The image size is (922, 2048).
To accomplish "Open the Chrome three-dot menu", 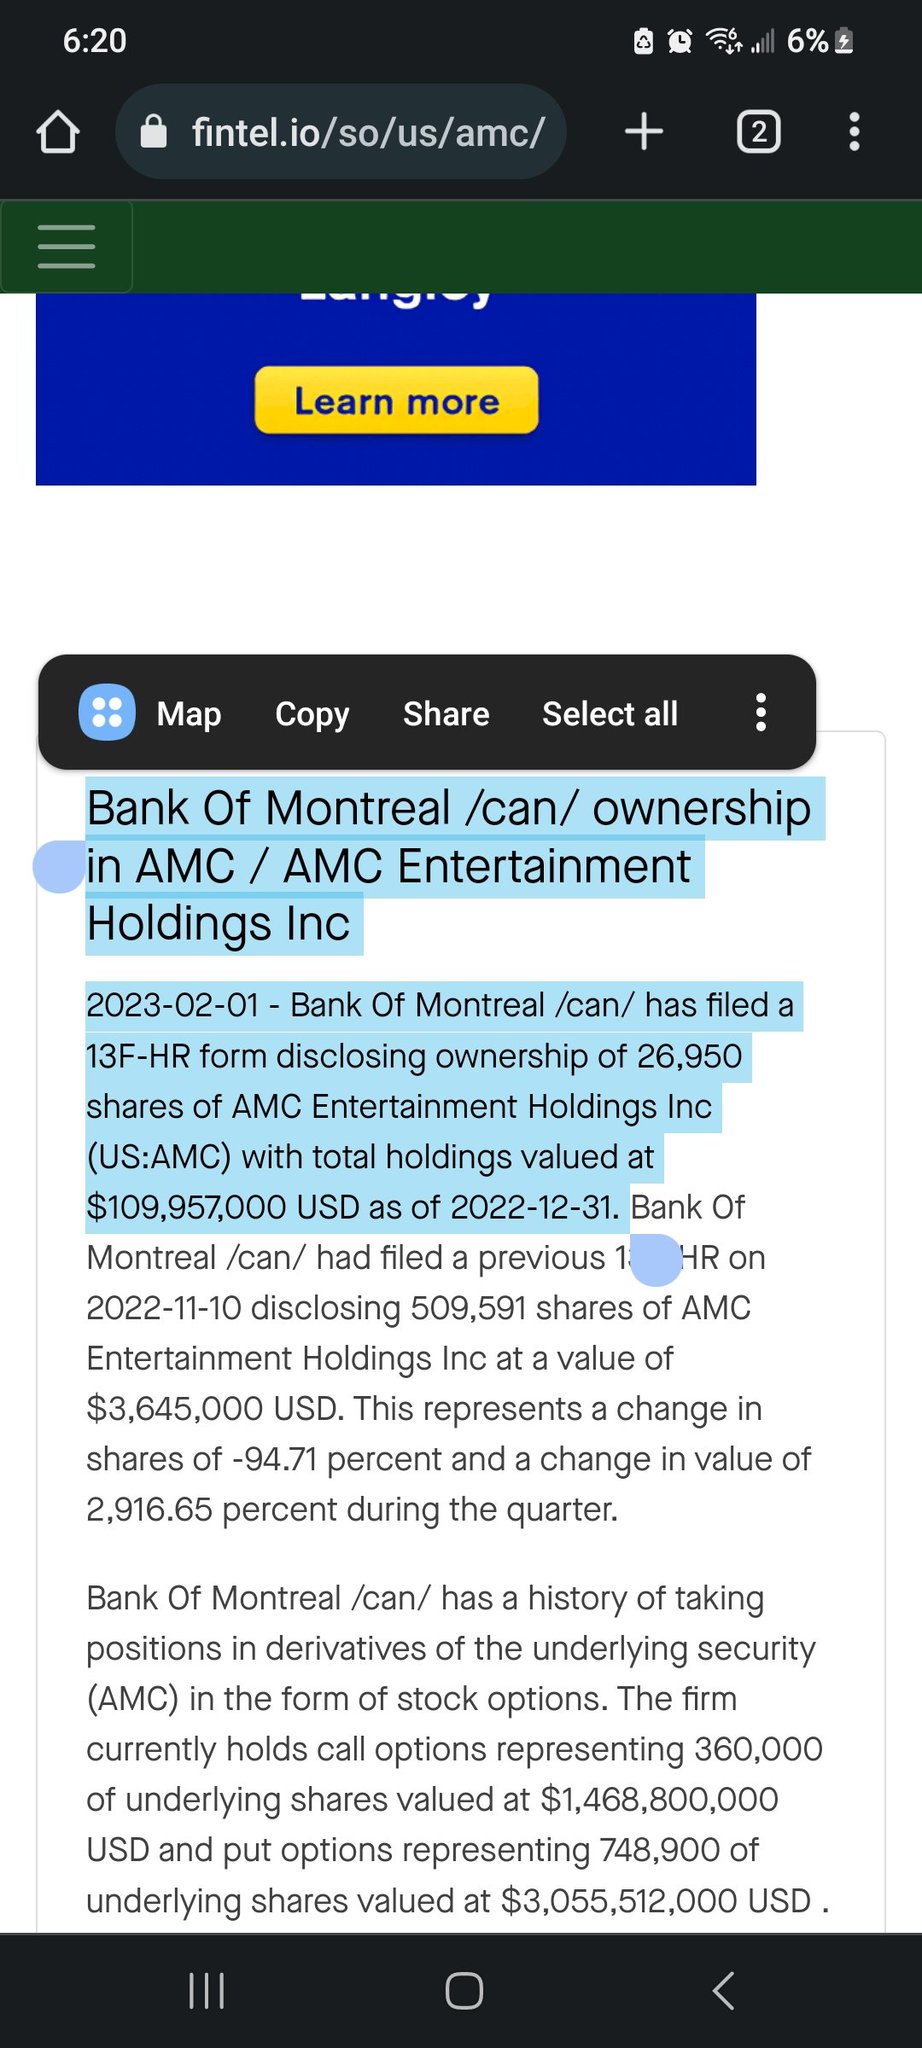I will tap(853, 132).
